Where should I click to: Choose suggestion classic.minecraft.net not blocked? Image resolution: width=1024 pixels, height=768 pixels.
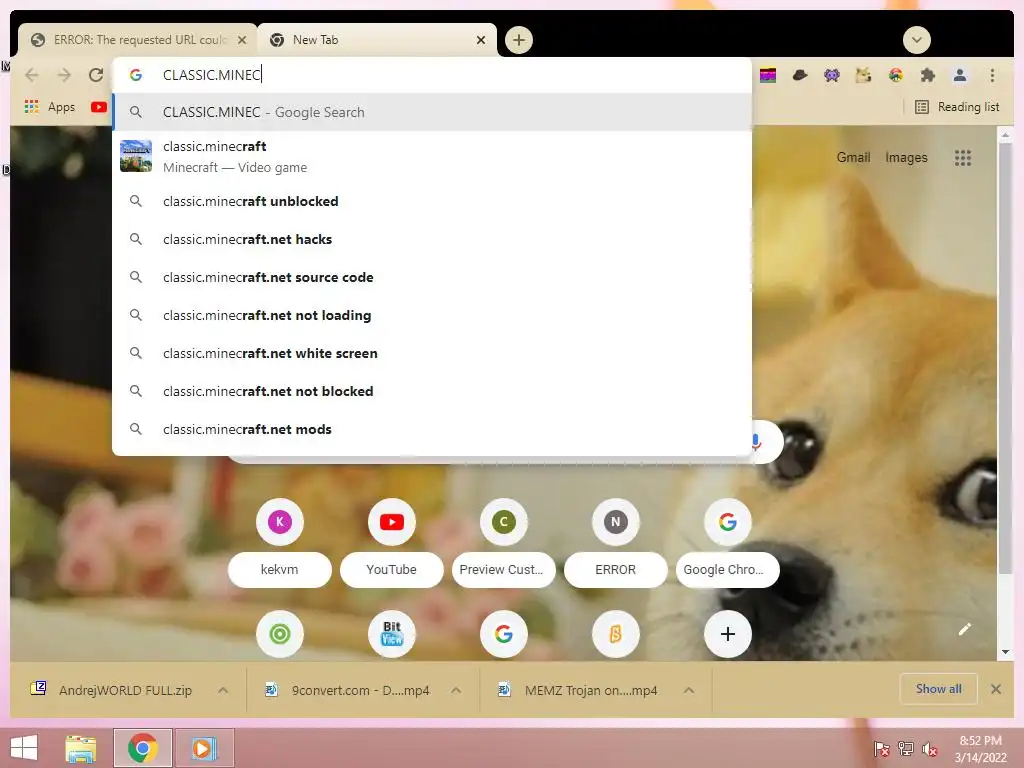click(x=432, y=391)
